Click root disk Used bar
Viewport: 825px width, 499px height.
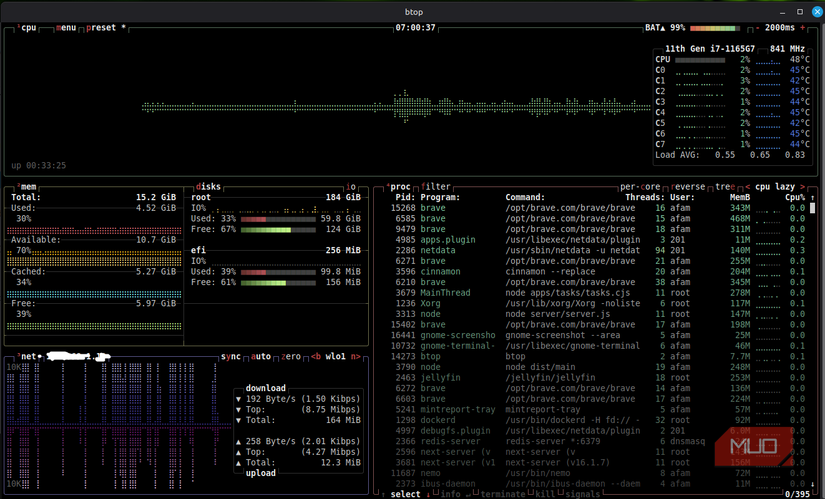[278, 219]
